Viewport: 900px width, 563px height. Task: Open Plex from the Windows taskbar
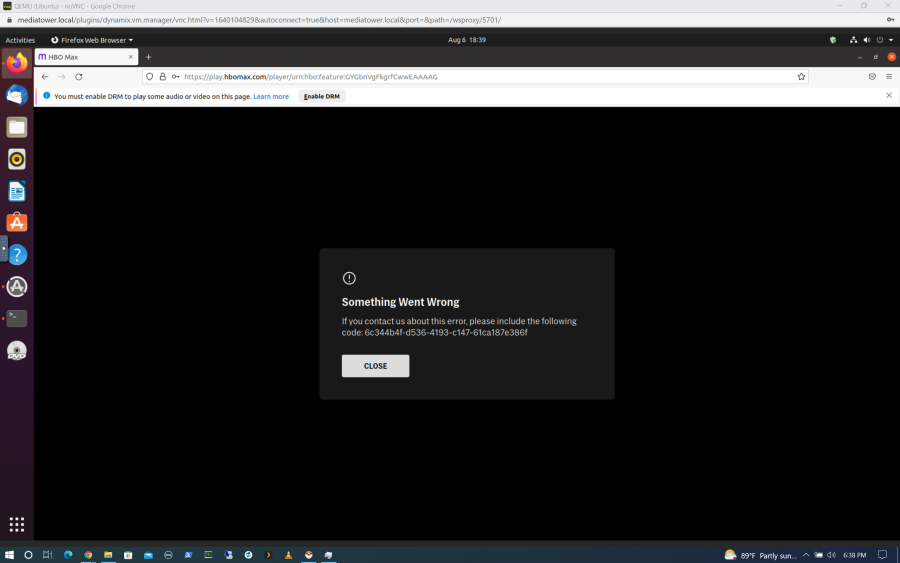[268, 555]
